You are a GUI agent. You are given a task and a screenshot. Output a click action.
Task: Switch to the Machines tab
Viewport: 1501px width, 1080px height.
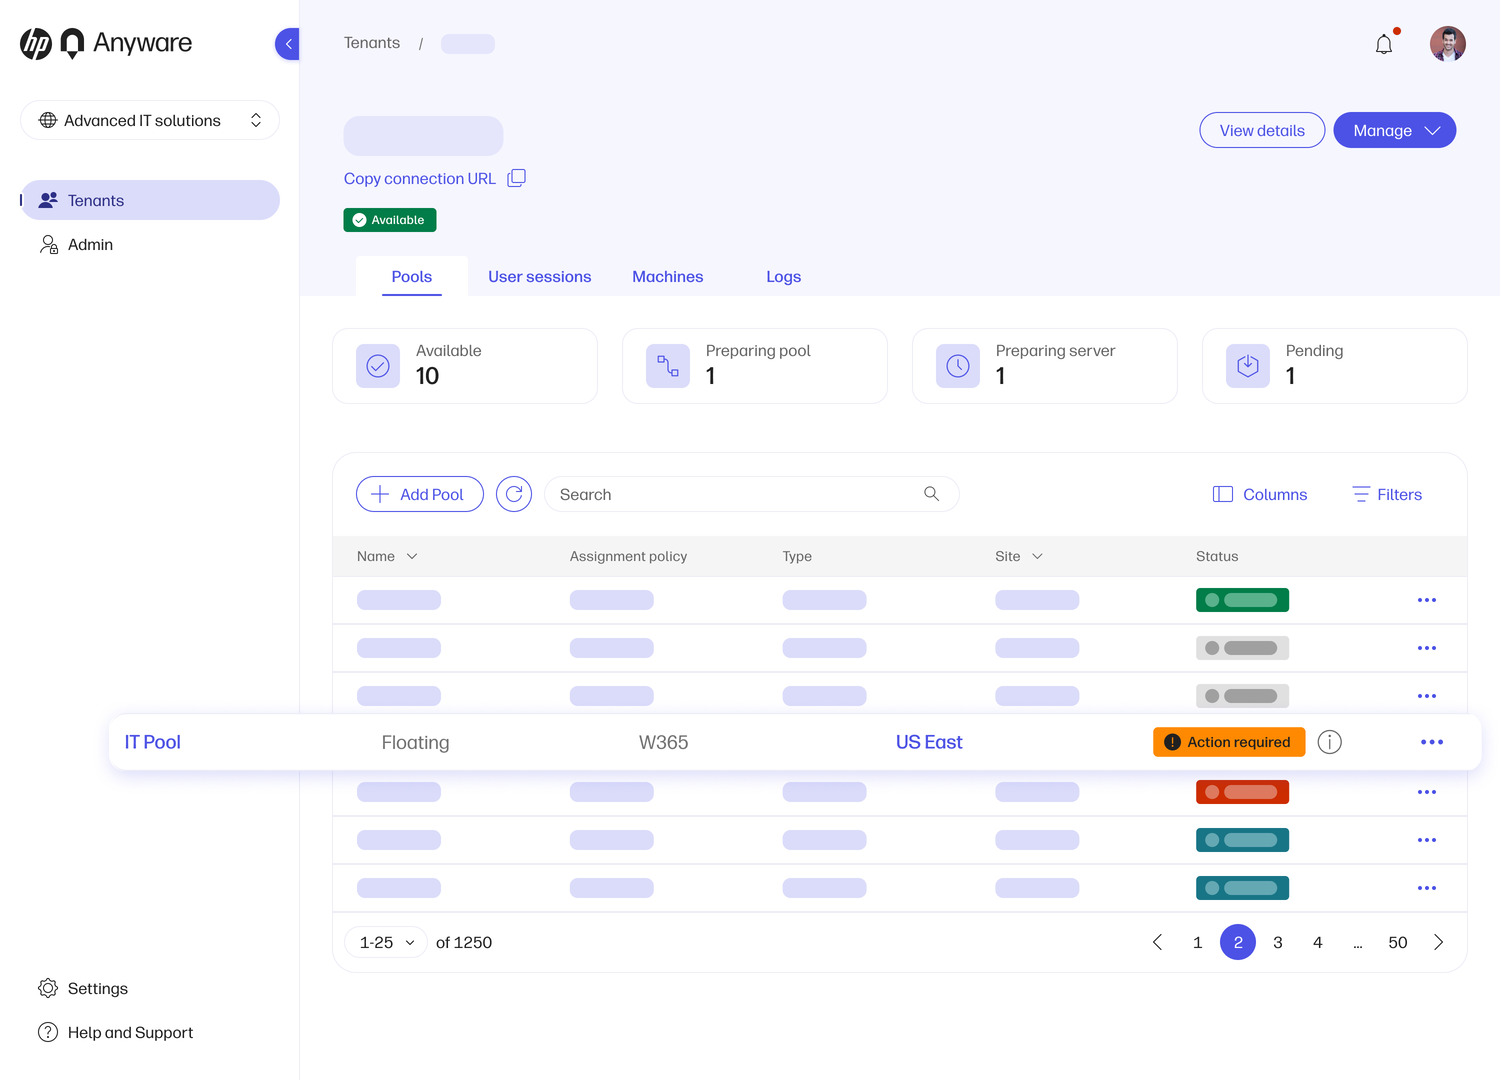click(x=667, y=277)
